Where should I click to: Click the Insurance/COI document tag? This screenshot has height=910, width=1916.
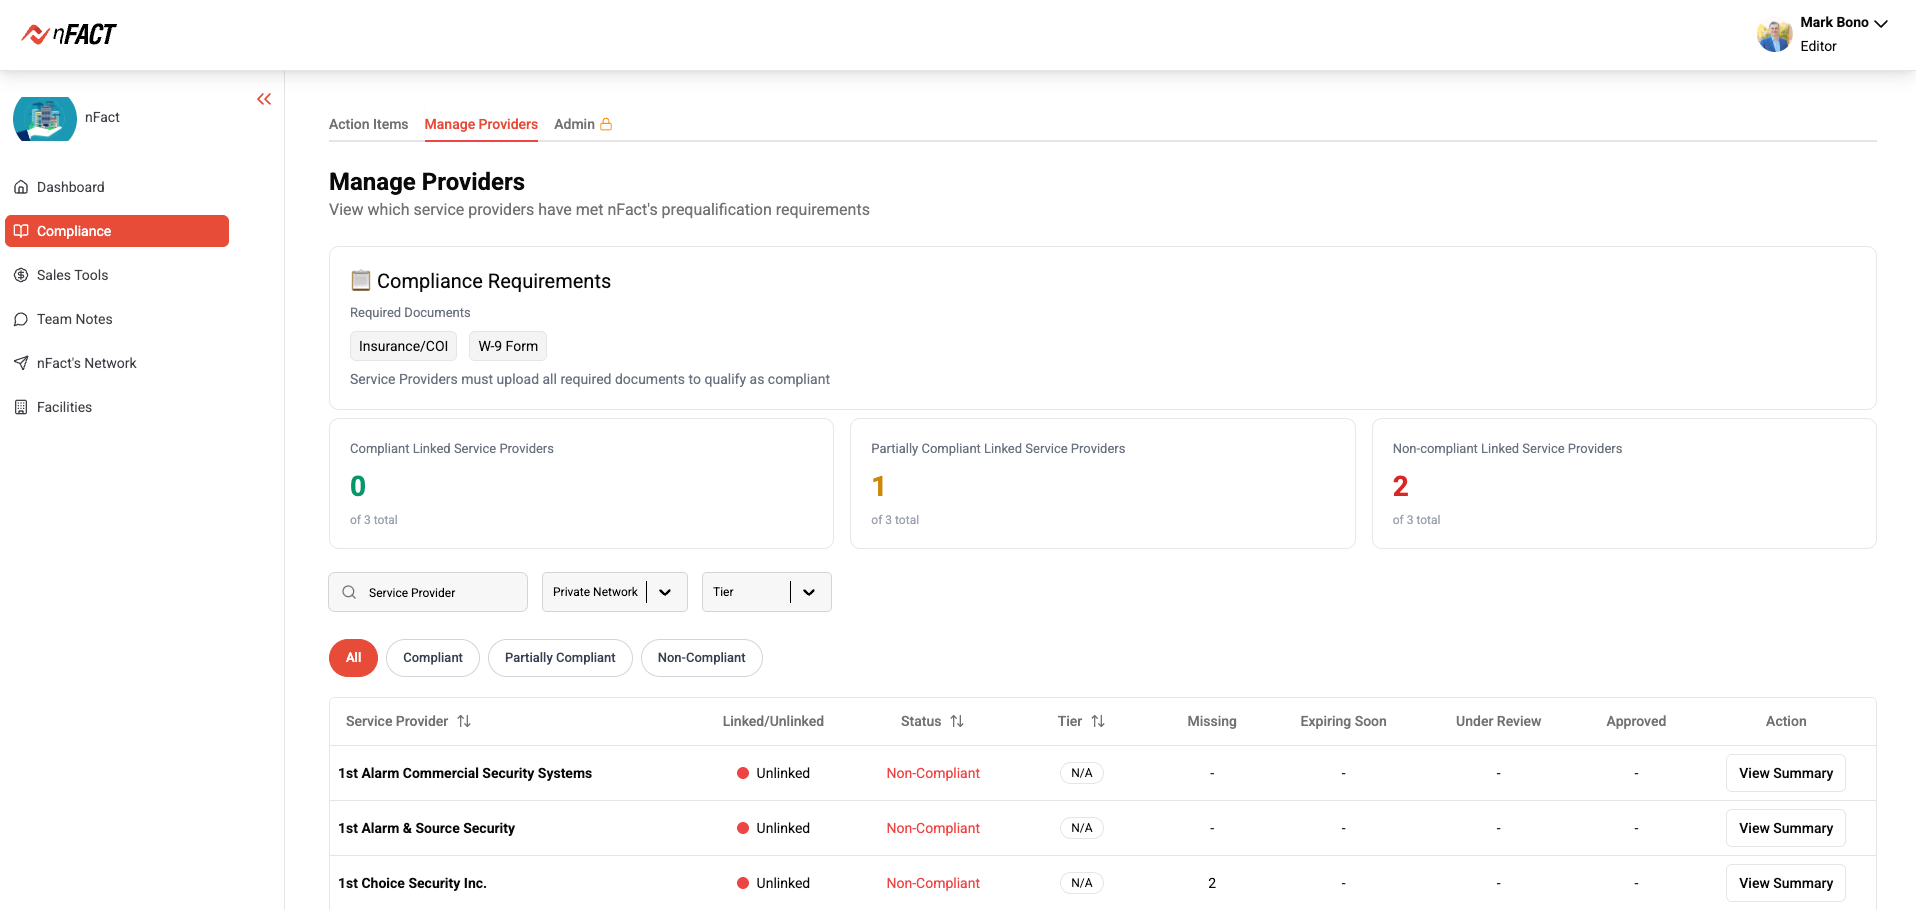(x=403, y=346)
